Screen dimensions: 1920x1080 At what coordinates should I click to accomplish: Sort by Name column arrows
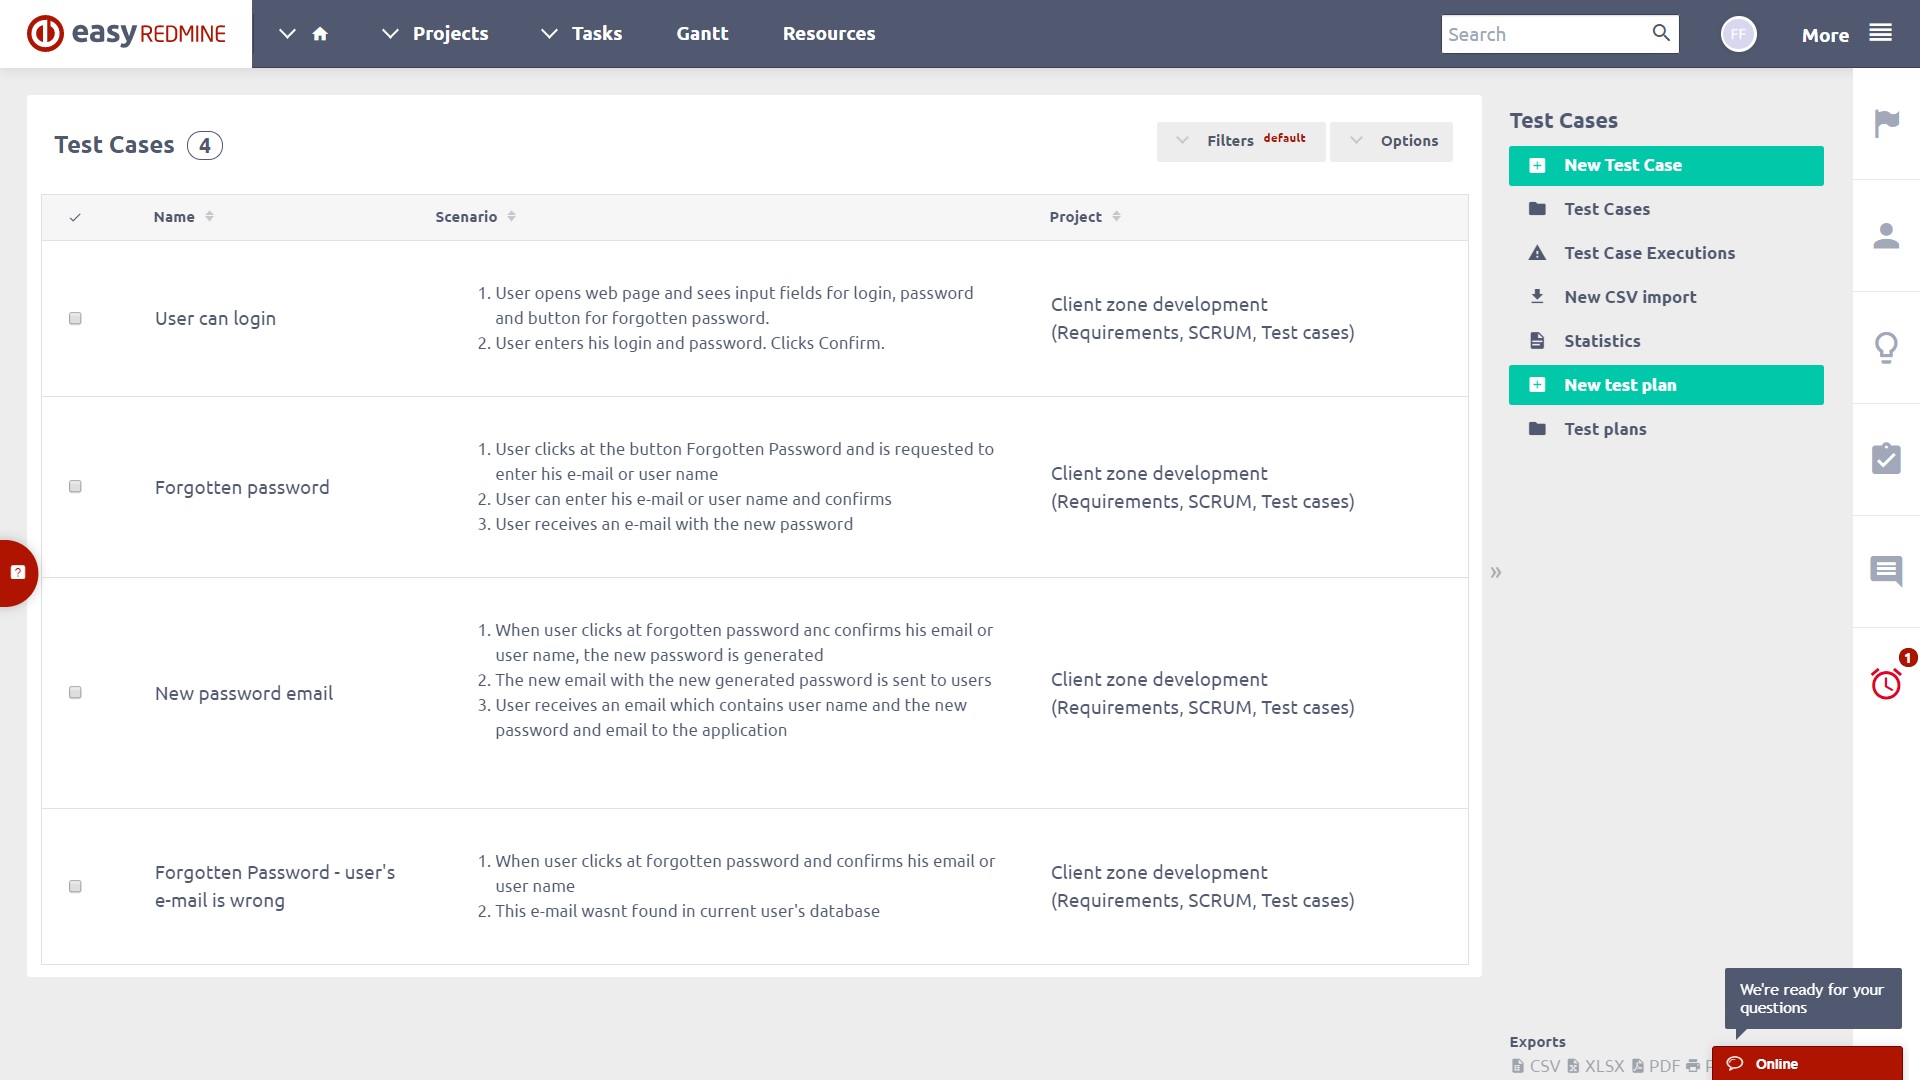pos(209,216)
